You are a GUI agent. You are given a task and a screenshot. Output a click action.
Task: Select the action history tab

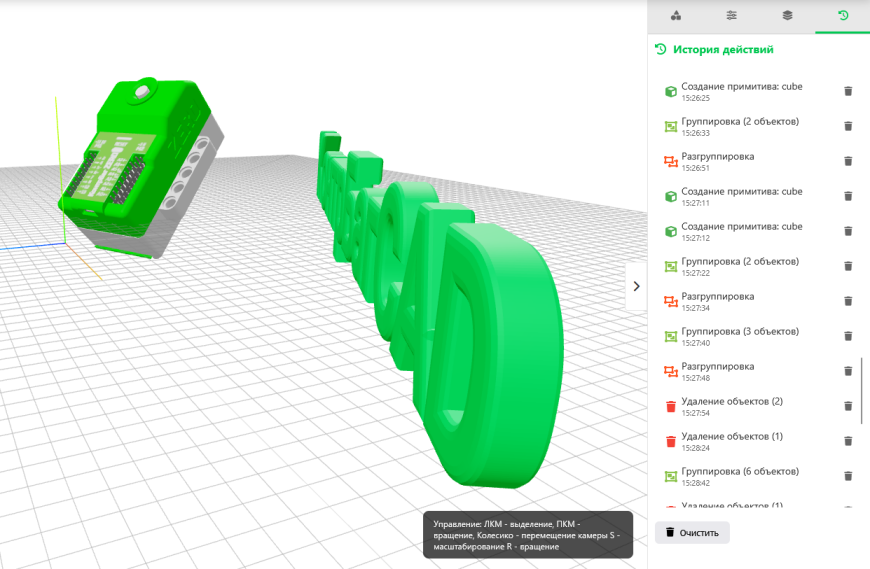(x=842, y=16)
